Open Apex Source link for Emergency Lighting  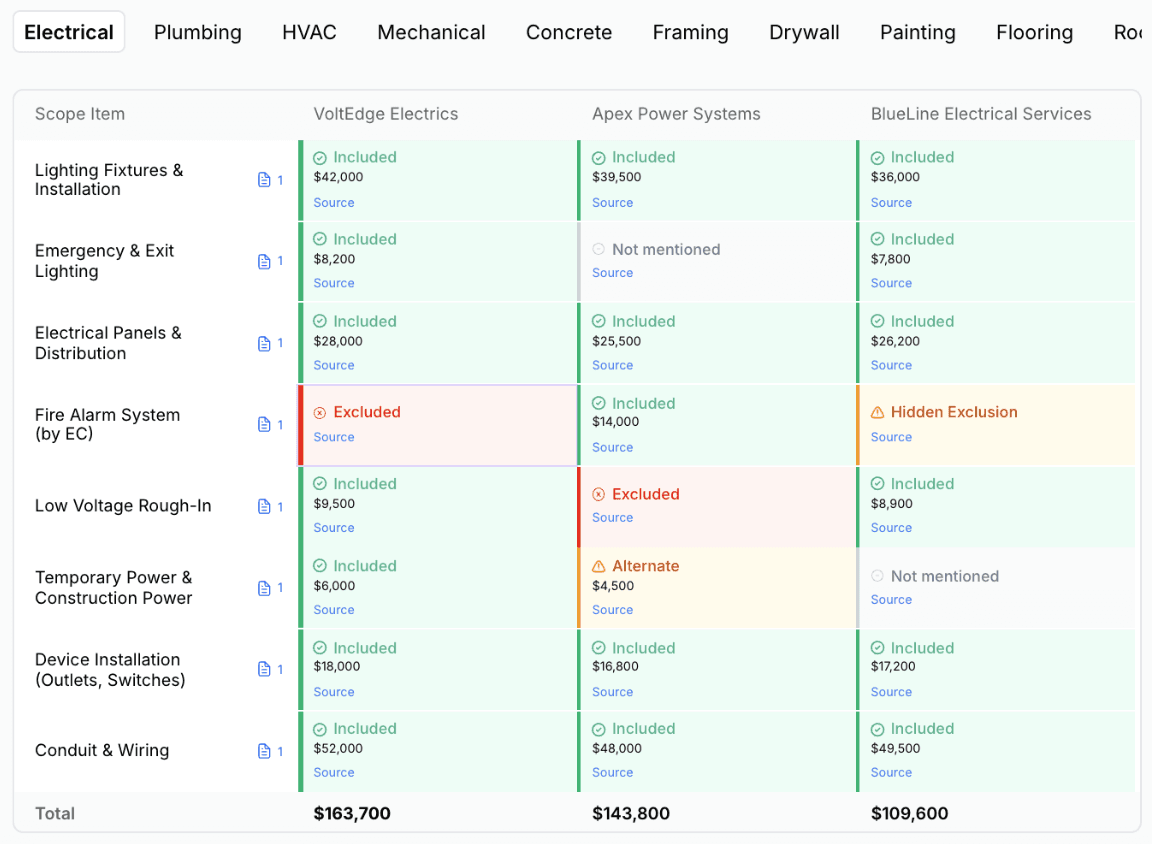613,273
